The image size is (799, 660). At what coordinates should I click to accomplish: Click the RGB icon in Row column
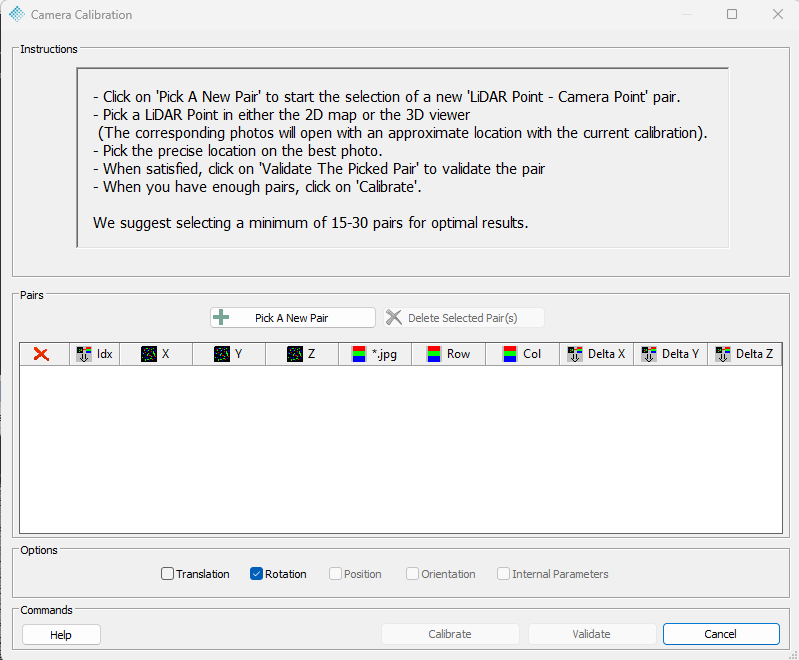pos(434,354)
